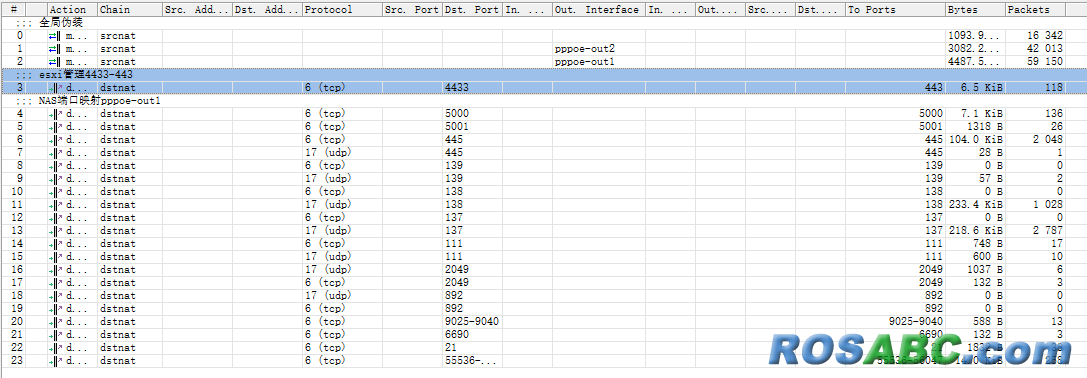Select dst-nat icon on rule 20 port 9025-9040
The width and height of the screenshot is (1087, 378).
tap(55, 321)
